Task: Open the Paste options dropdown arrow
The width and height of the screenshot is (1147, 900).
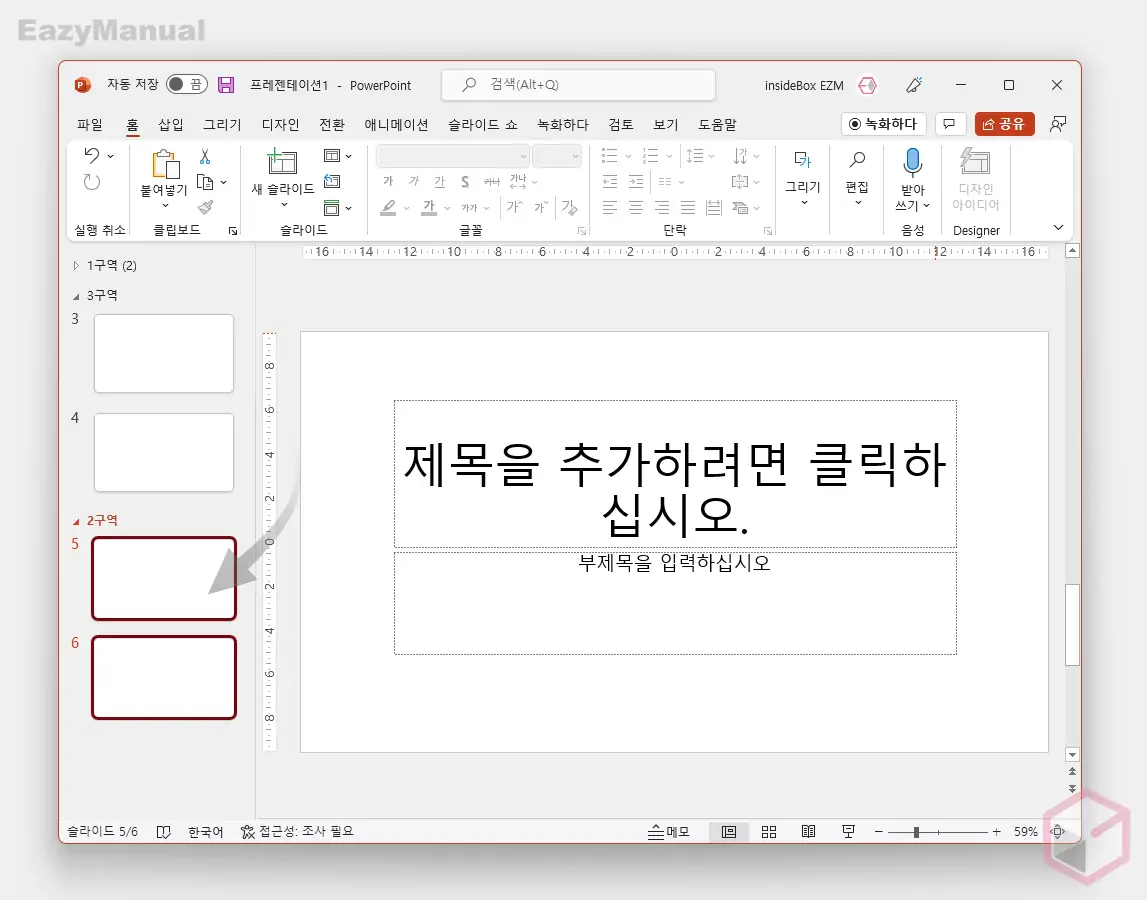Action: point(165,206)
